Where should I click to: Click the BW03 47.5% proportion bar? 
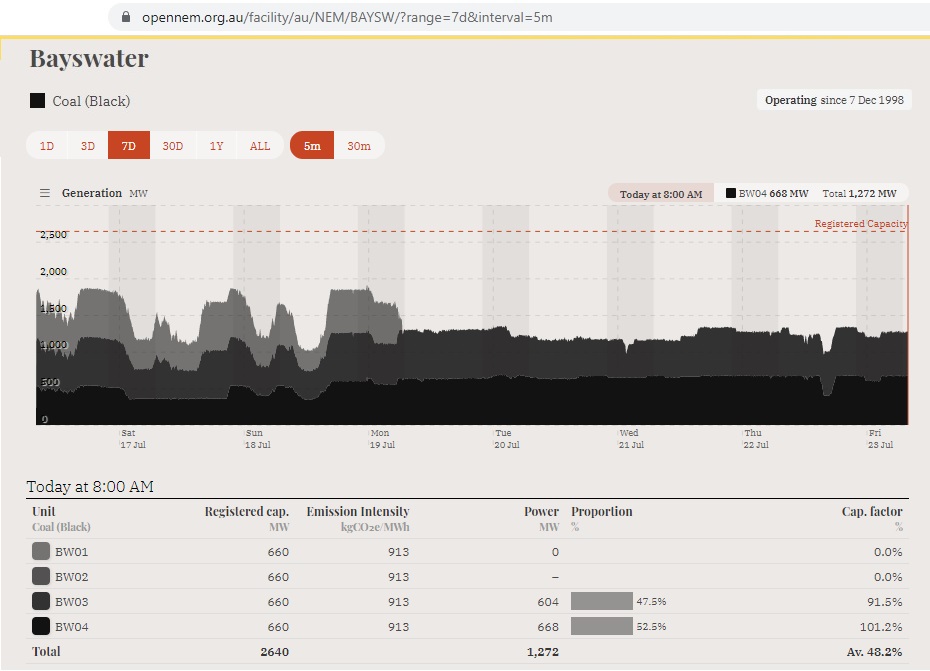tap(601, 601)
